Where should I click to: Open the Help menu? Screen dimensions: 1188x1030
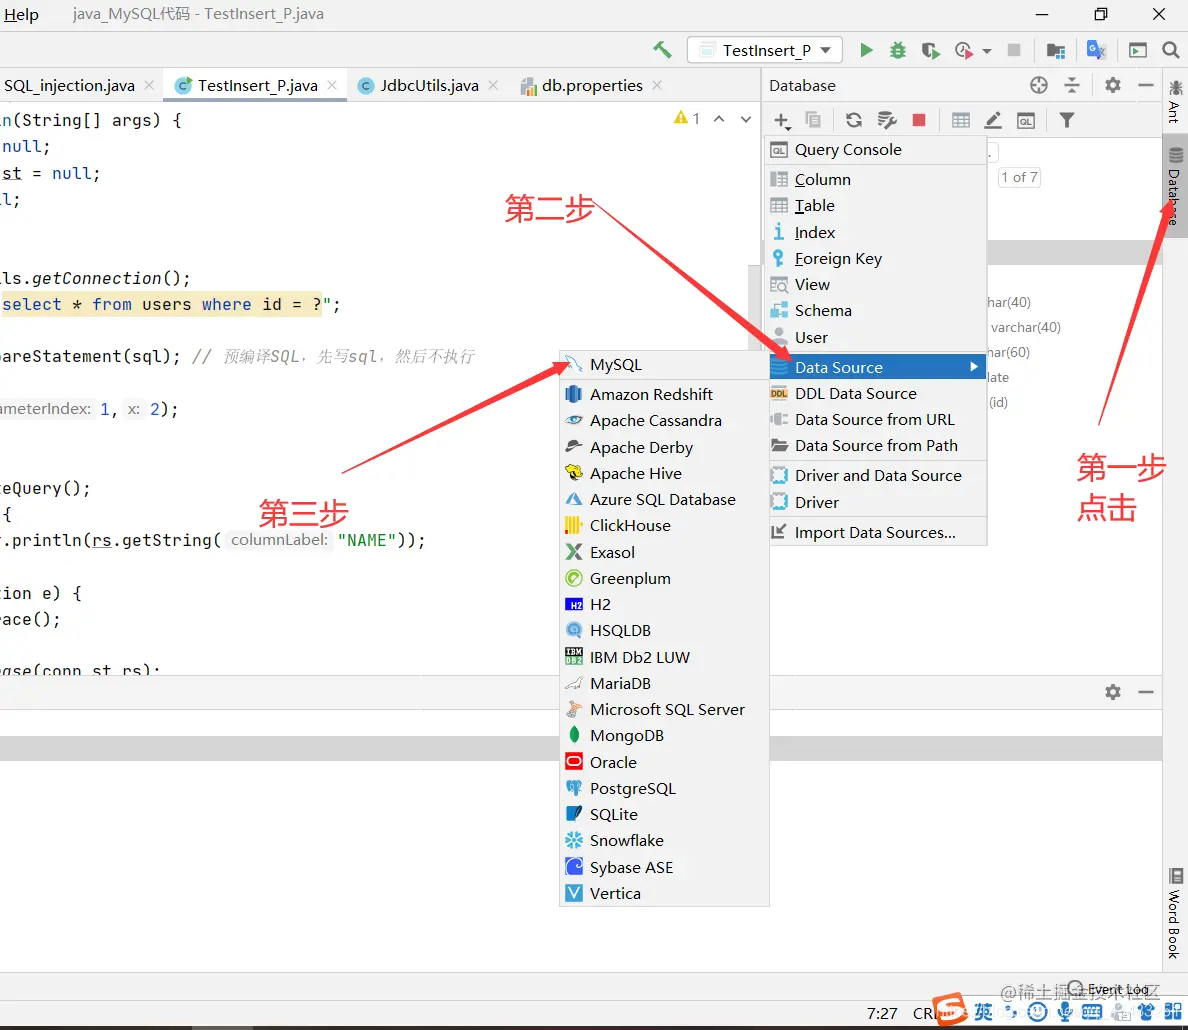[20, 14]
